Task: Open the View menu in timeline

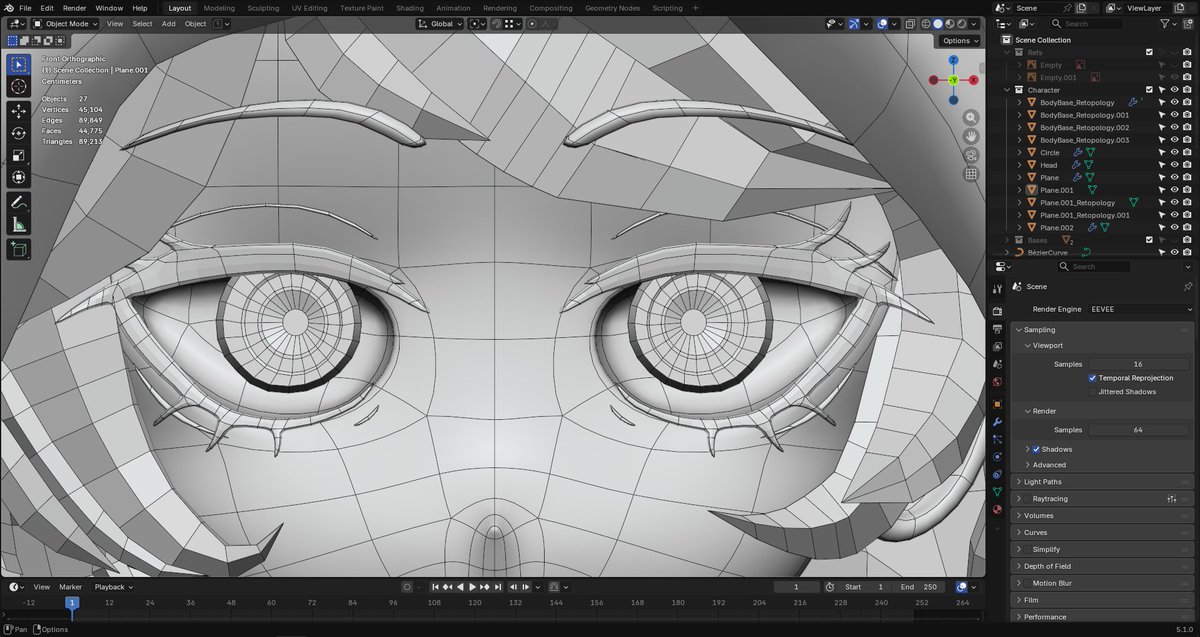Action: (42, 587)
